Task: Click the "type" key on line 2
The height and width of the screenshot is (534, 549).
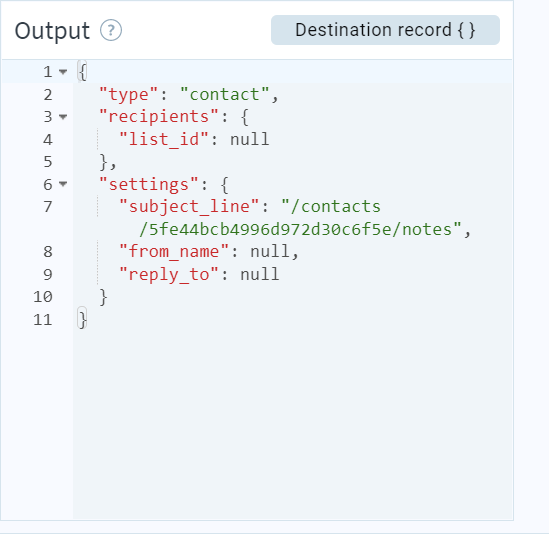Action: pyautogui.click(x=128, y=95)
